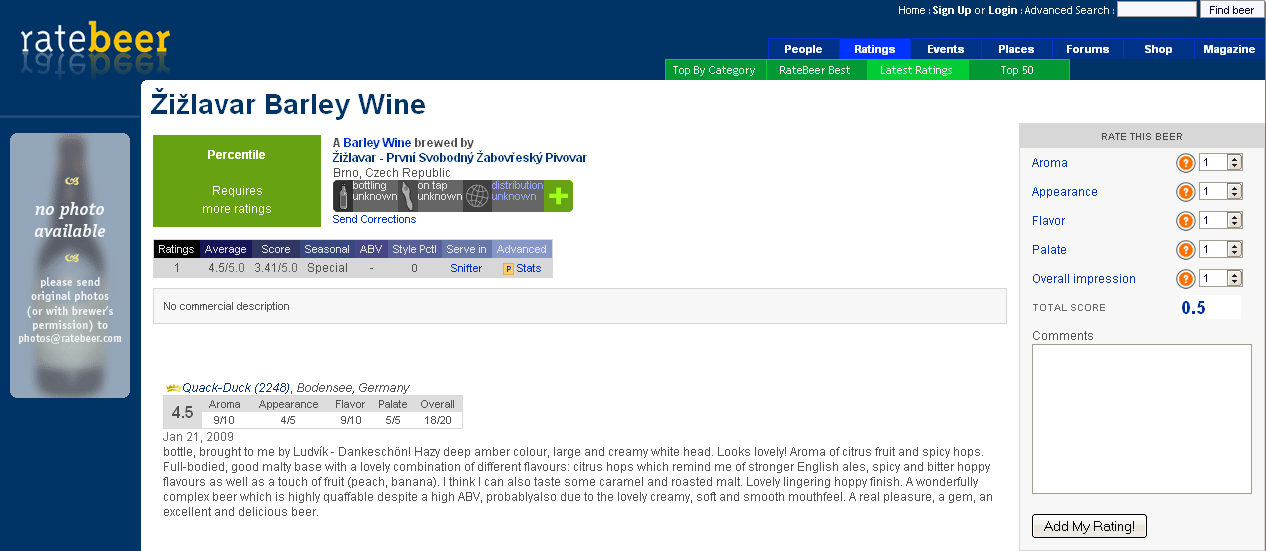Click the no photo available placeholder
The image size is (1266, 551).
click(x=70, y=265)
